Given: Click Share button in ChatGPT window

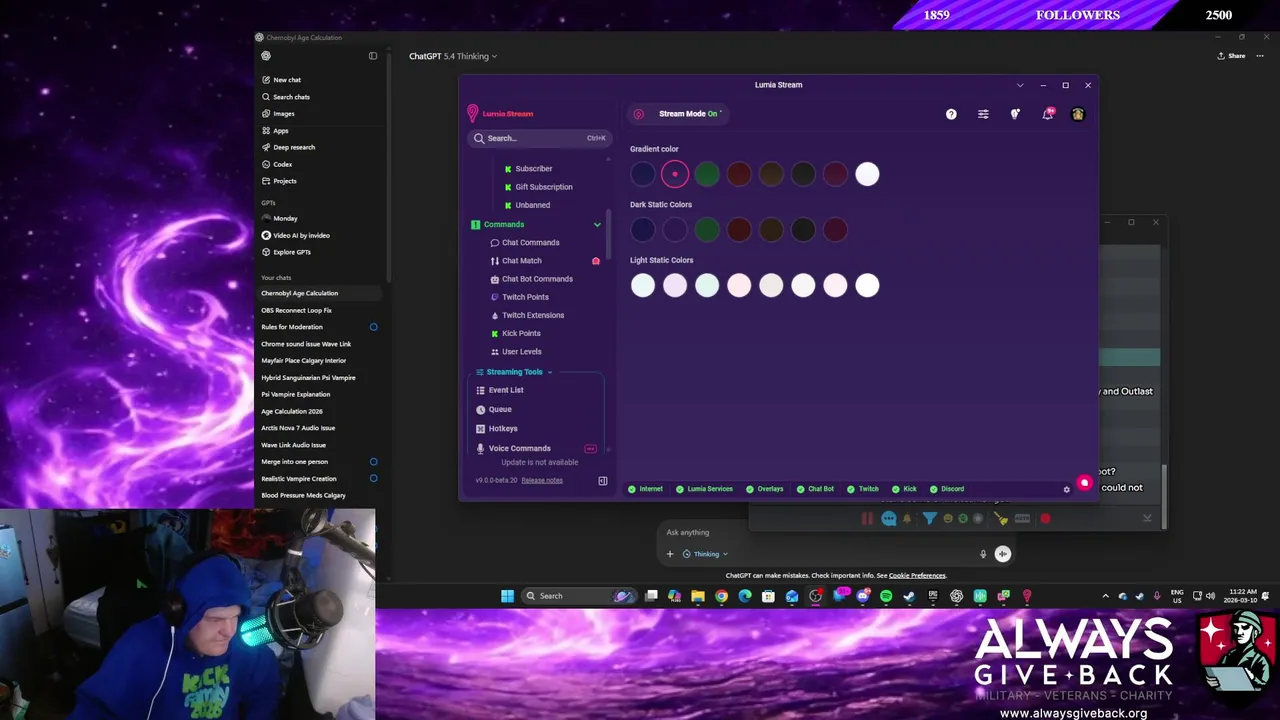Looking at the screenshot, I should click(x=1231, y=56).
